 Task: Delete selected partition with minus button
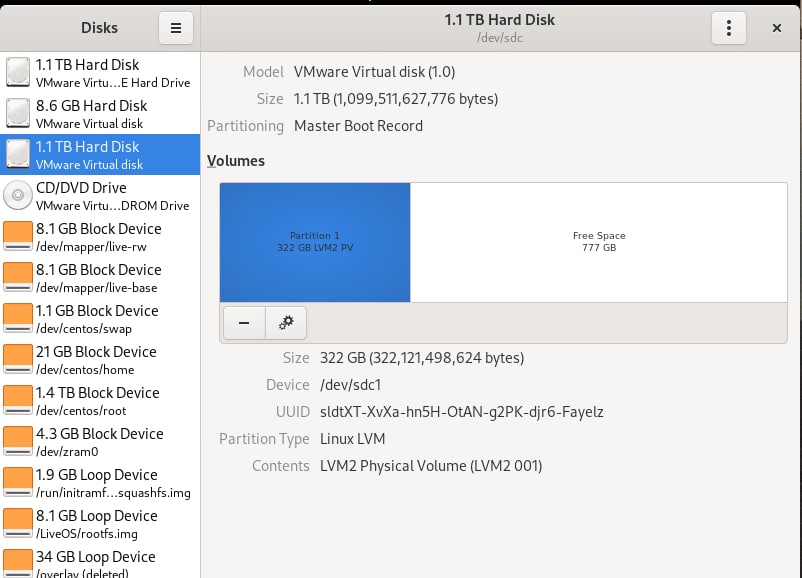[x=244, y=323]
